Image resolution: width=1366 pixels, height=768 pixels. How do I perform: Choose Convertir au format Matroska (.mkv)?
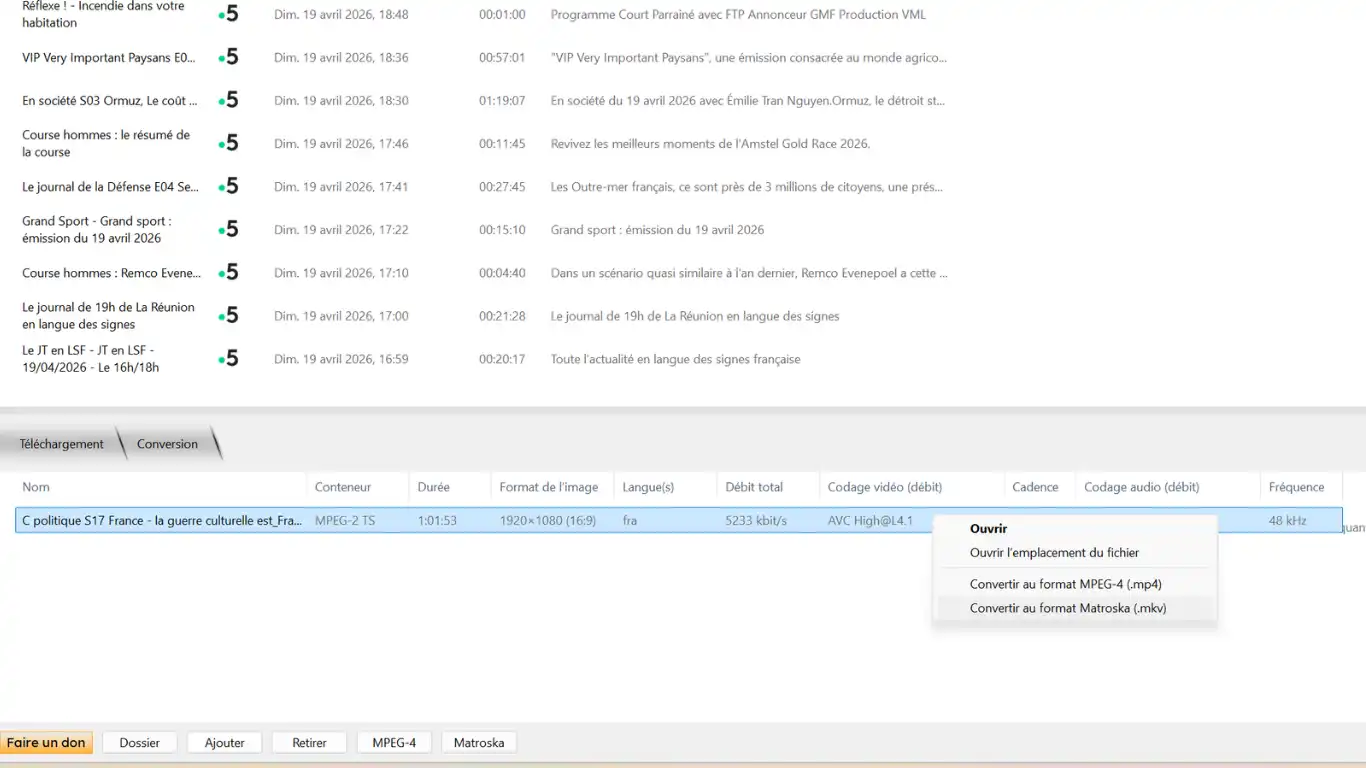coord(1068,608)
